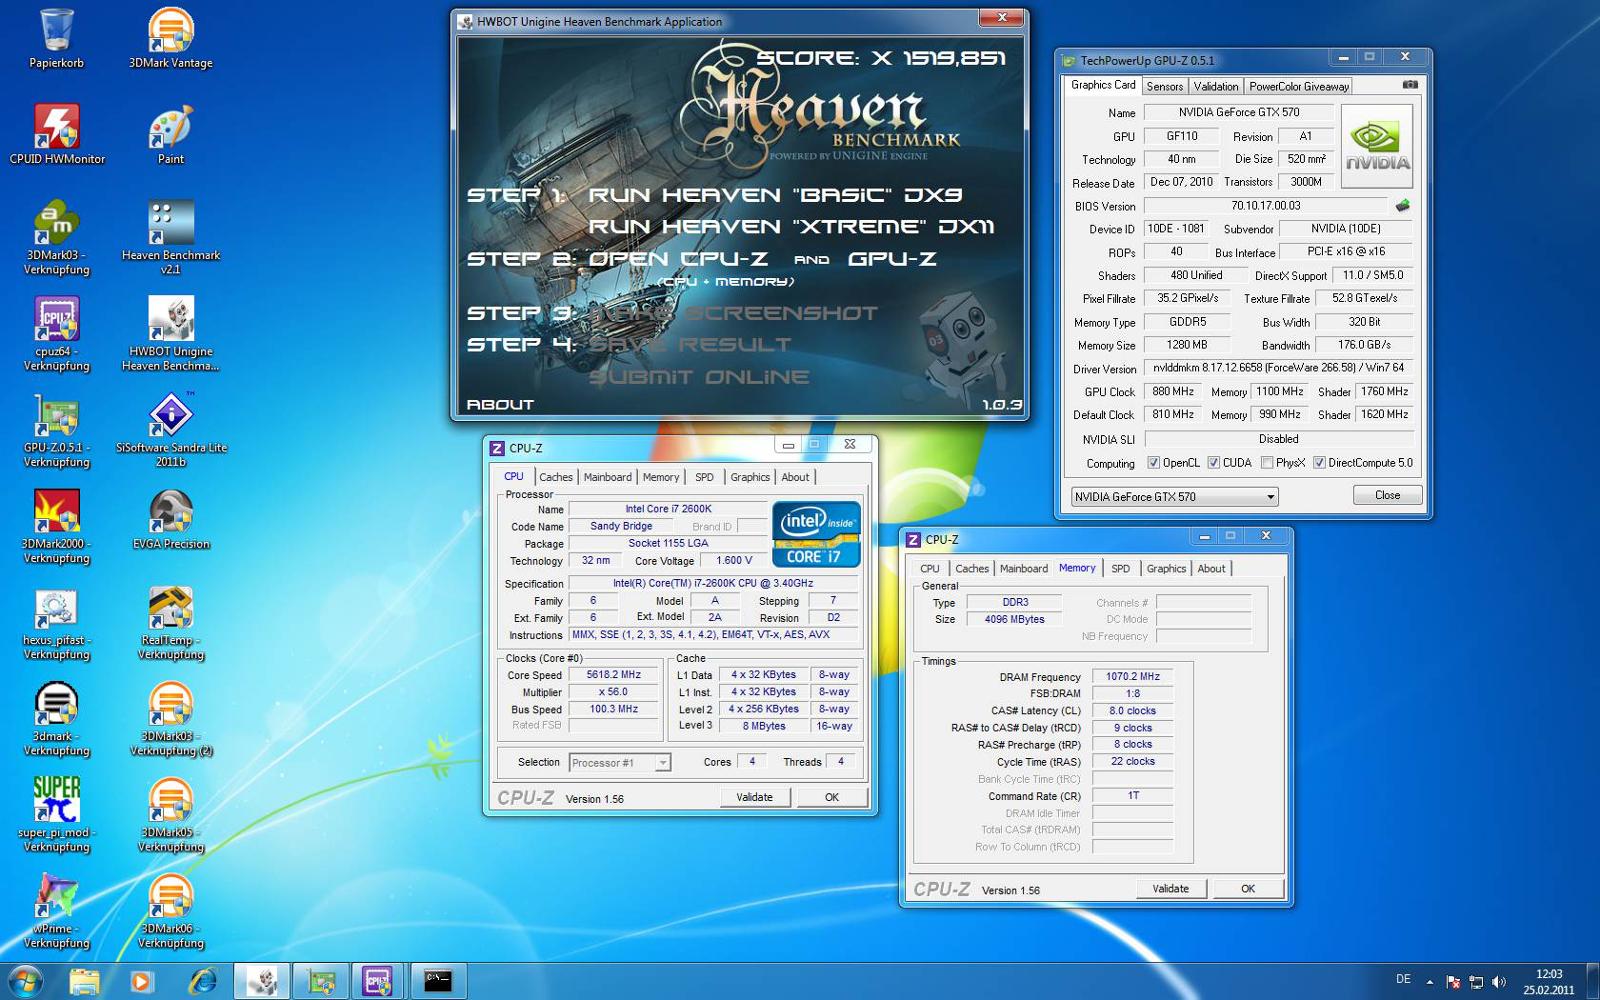Click the NVIDIA logo in GPU-Z
The image size is (1600, 1000).
1377,146
